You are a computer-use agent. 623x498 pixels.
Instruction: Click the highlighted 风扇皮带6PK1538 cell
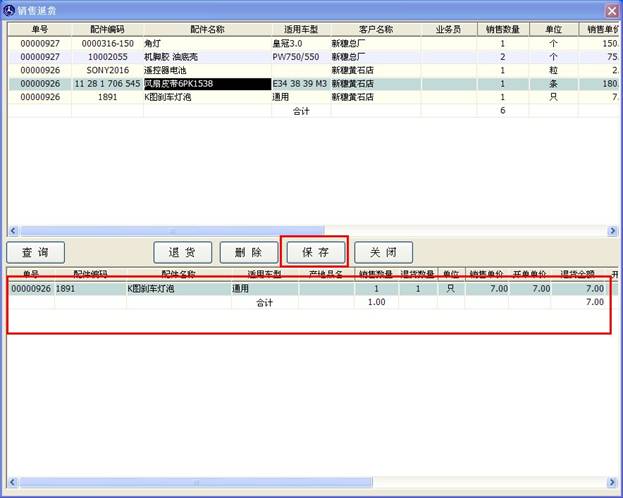(x=205, y=84)
